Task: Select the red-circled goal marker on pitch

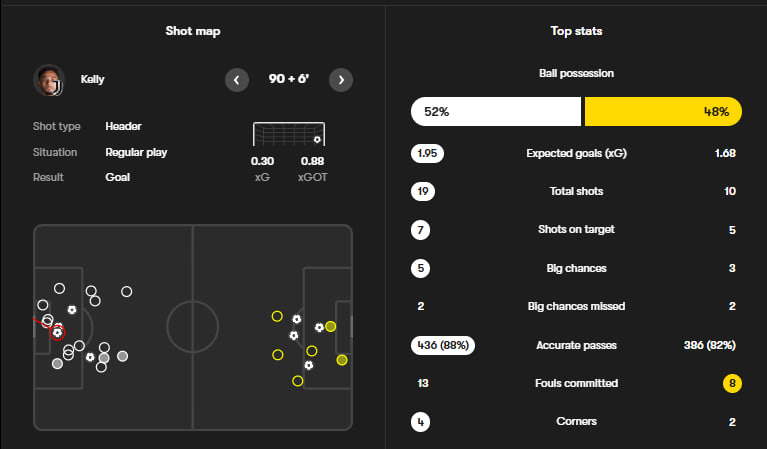Action: (57, 332)
